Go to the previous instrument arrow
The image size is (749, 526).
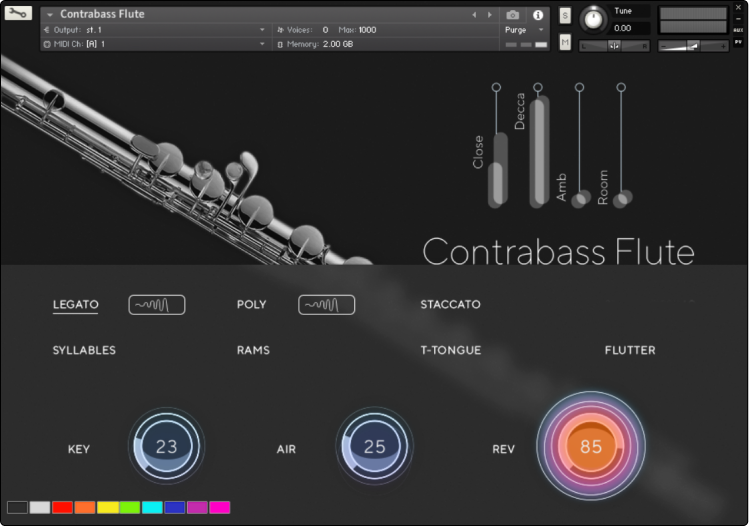click(x=474, y=15)
